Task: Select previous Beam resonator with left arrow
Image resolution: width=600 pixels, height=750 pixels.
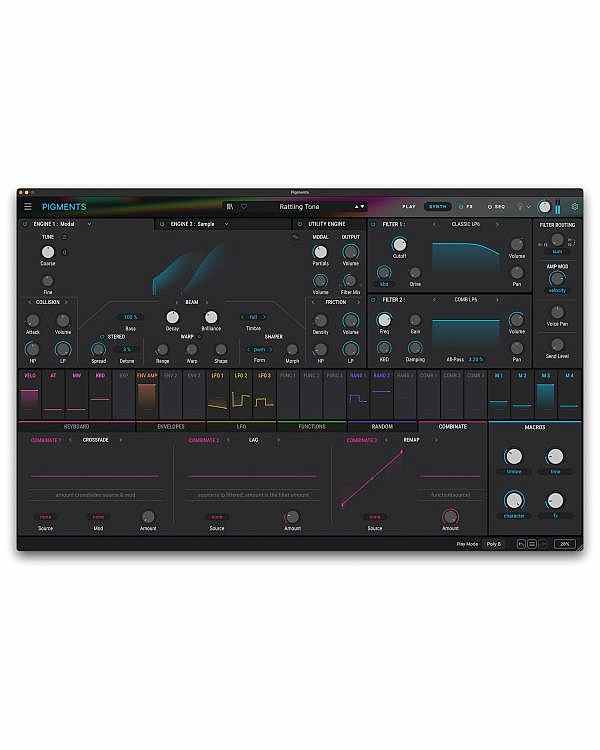Action: point(177,302)
